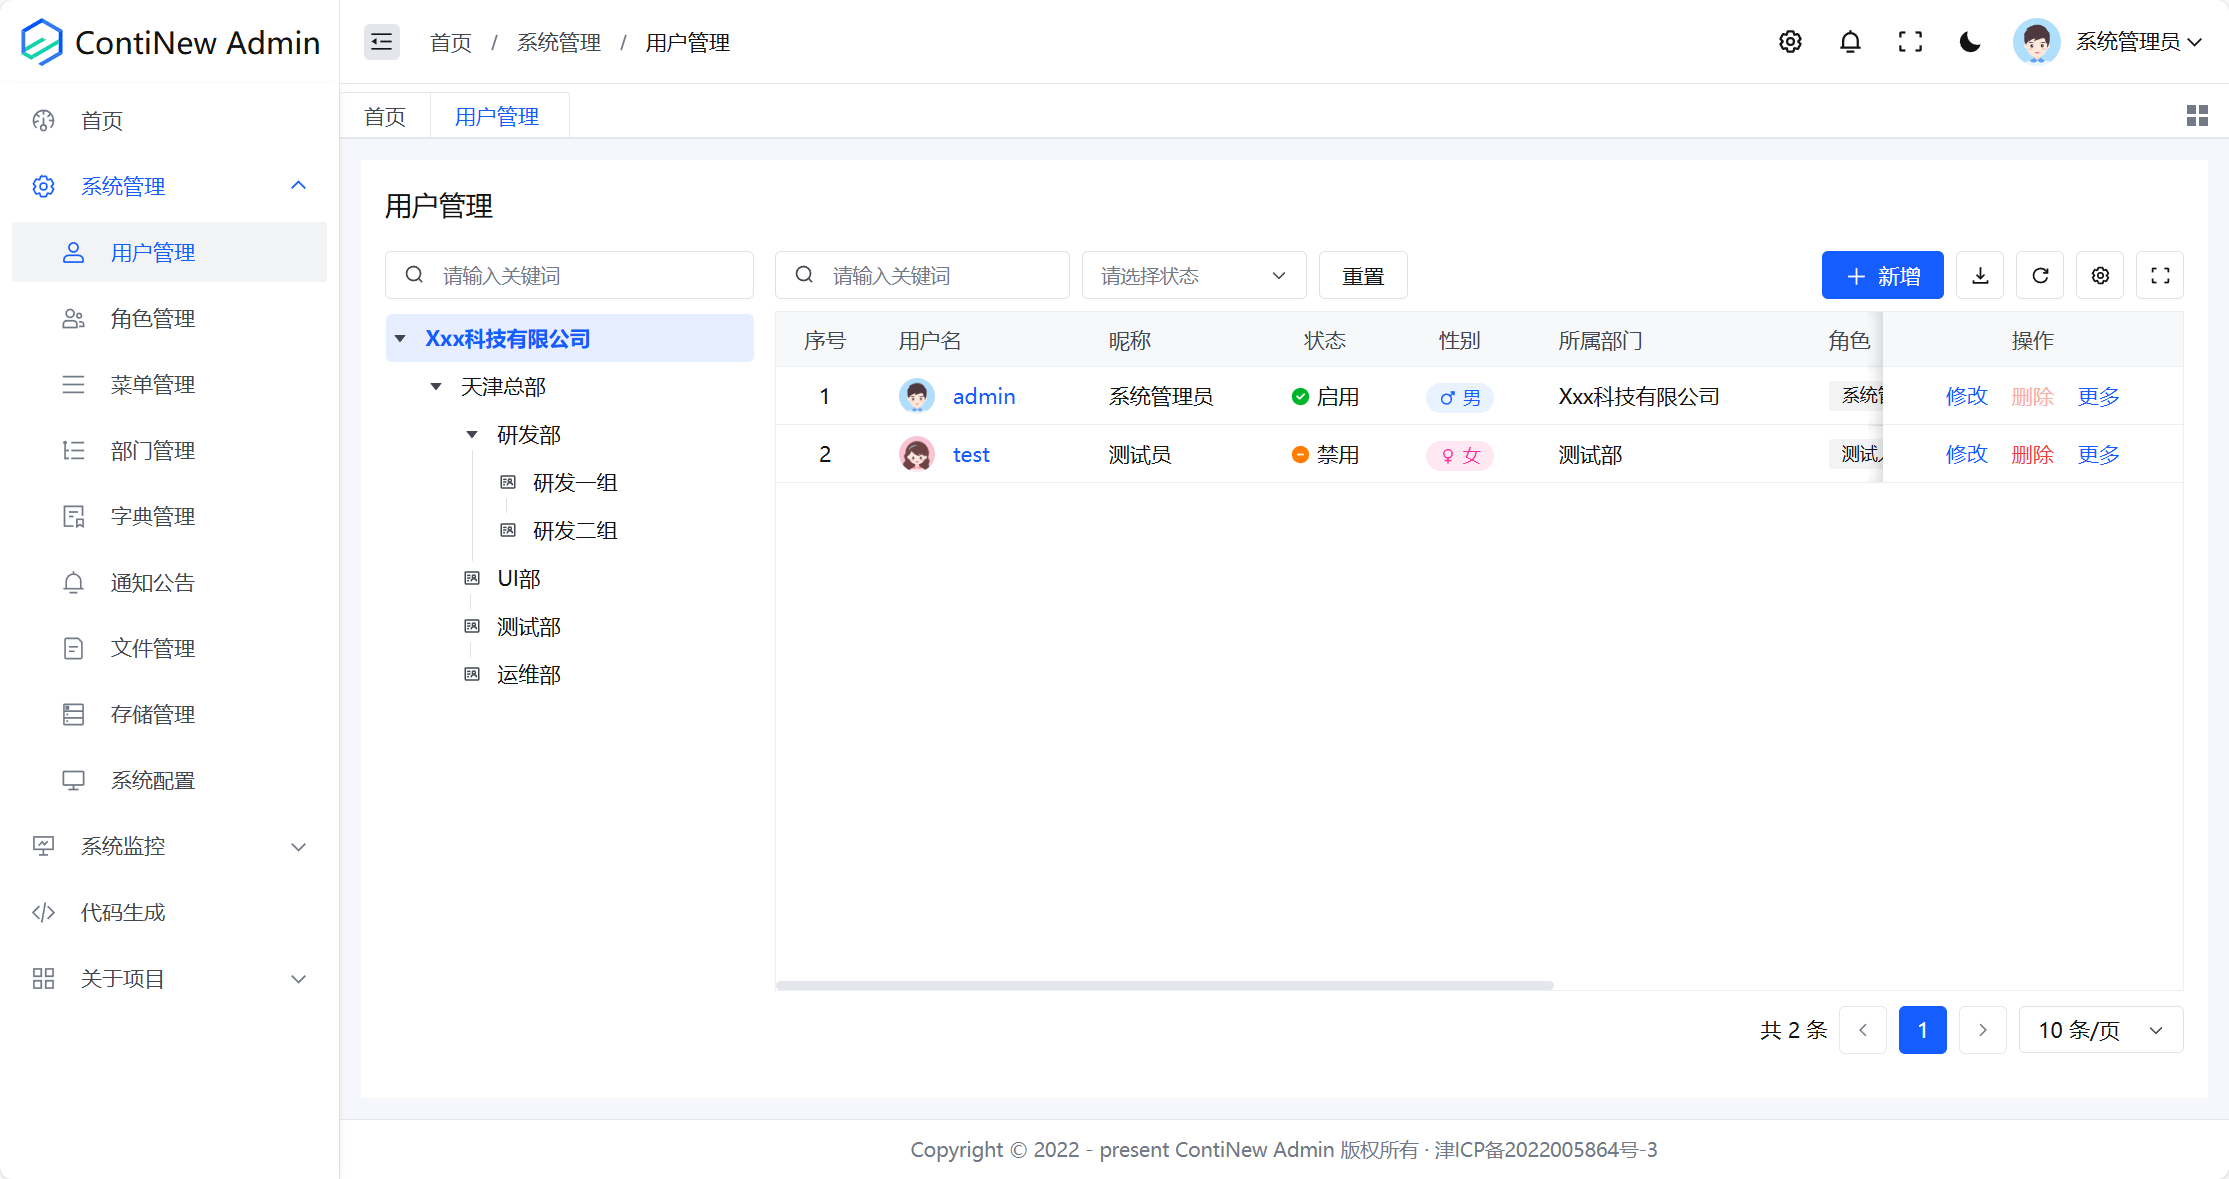
Task: Open the export/download icon above the table
Action: 1980,275
